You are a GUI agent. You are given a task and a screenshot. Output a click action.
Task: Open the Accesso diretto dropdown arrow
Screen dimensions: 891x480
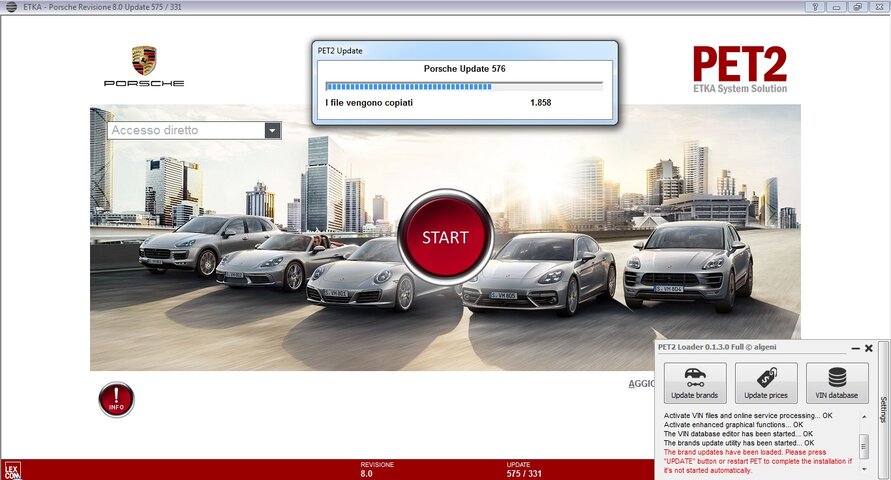coord(273,130)
